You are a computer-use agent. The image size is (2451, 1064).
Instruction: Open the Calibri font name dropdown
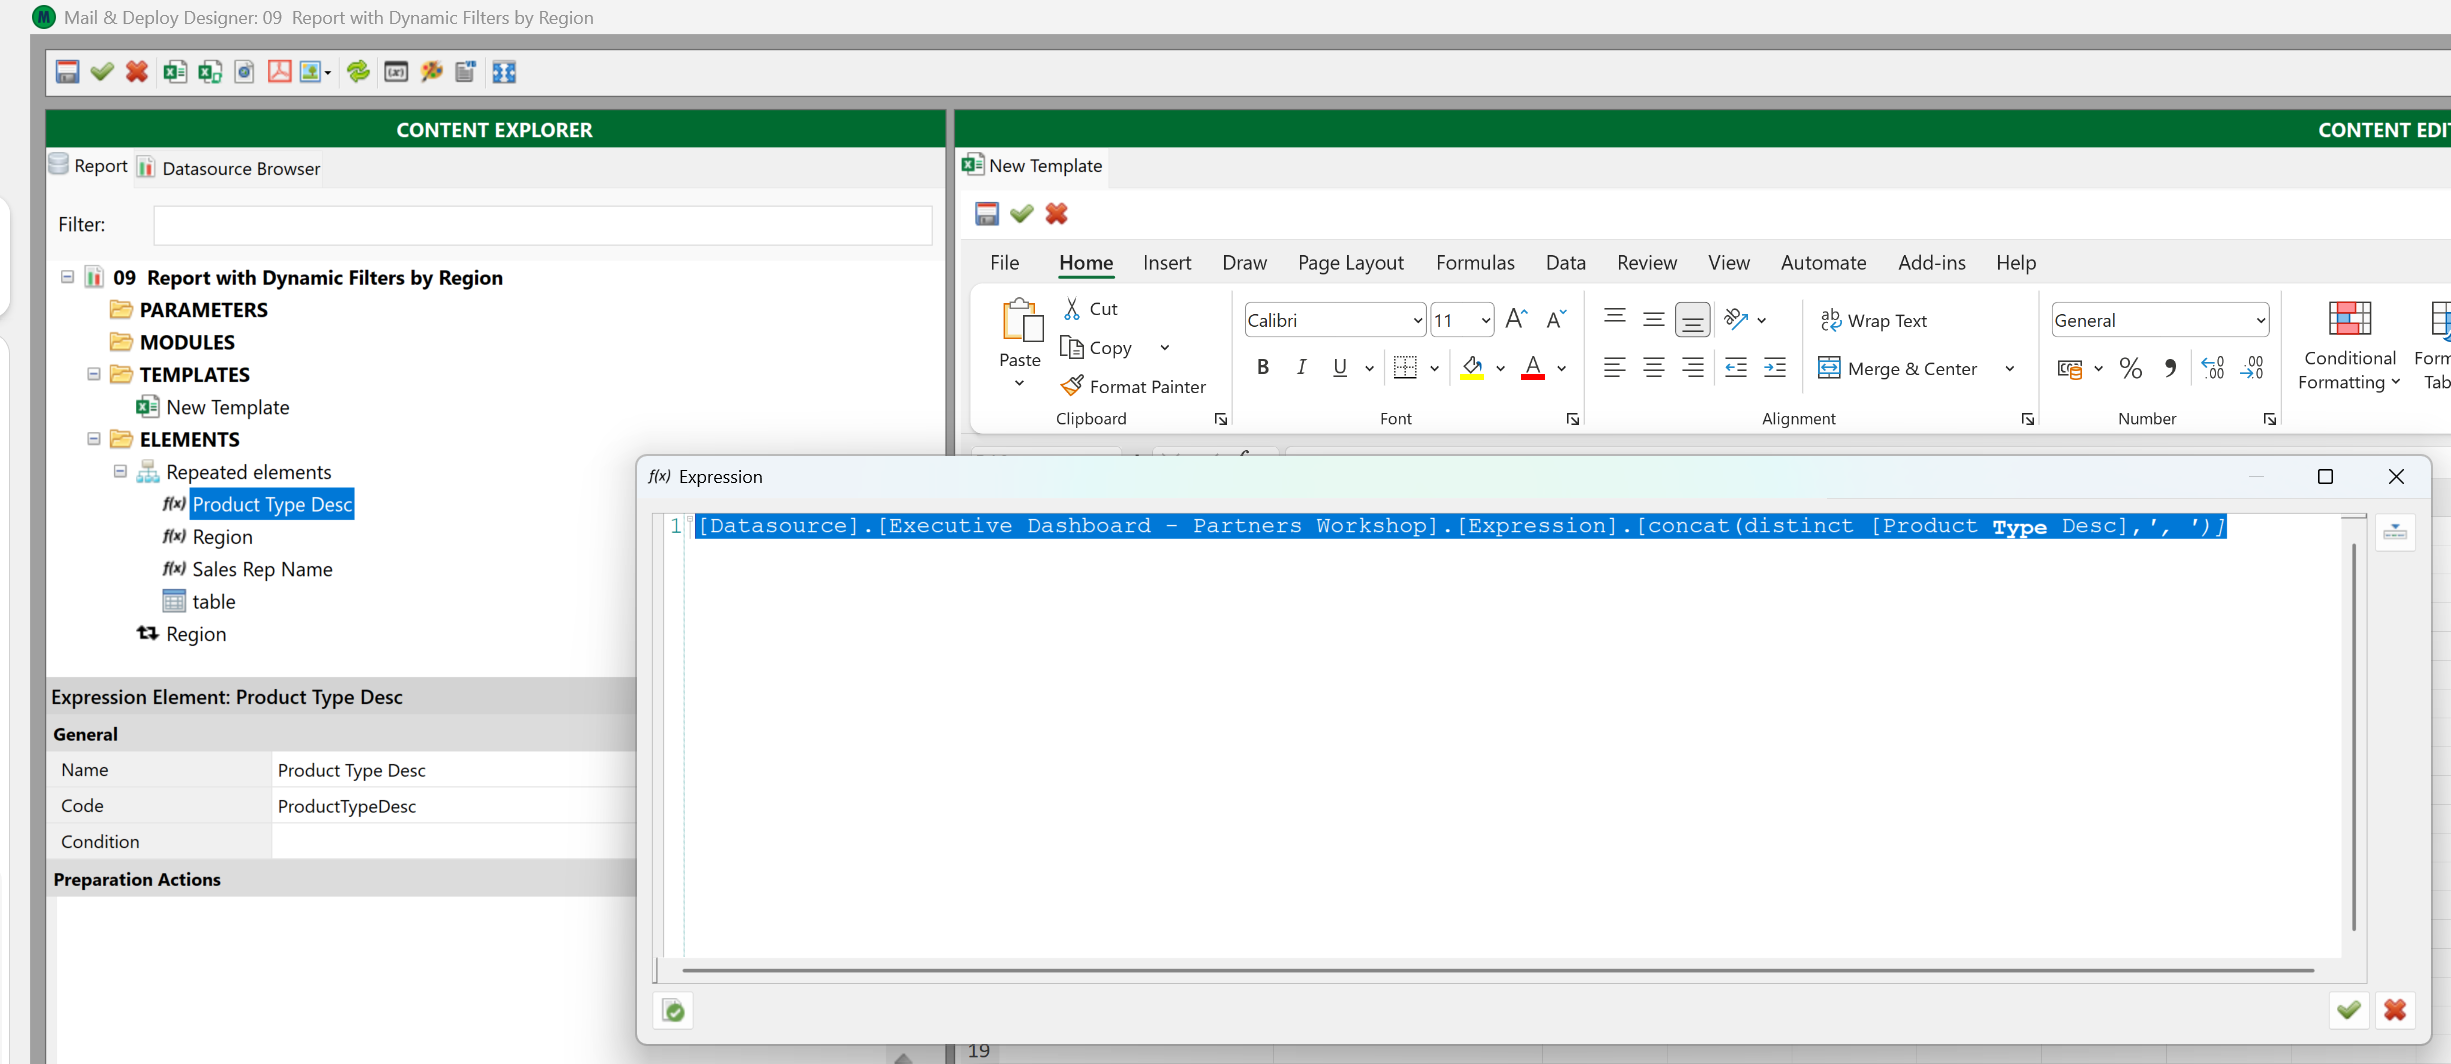tap(1417, 321)
